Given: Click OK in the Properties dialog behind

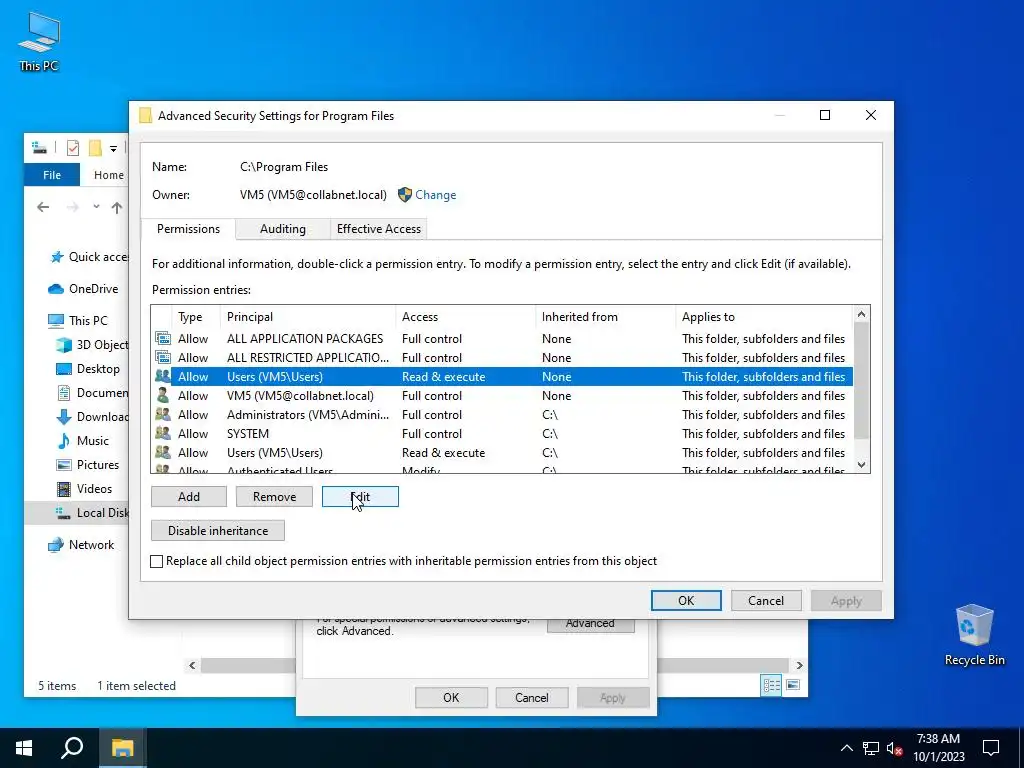Looking at the screenshot, I should 451,697.
